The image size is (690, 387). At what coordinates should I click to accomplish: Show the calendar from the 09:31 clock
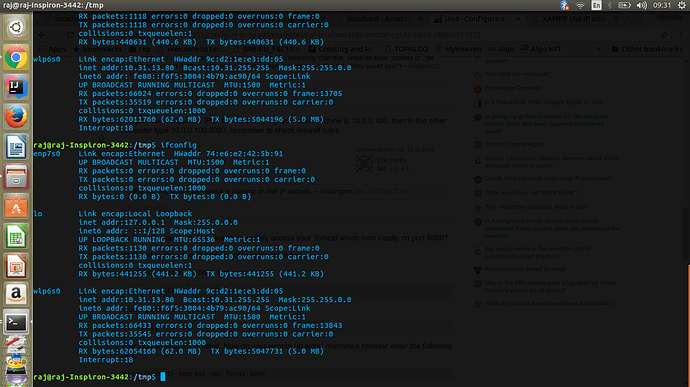662,5
